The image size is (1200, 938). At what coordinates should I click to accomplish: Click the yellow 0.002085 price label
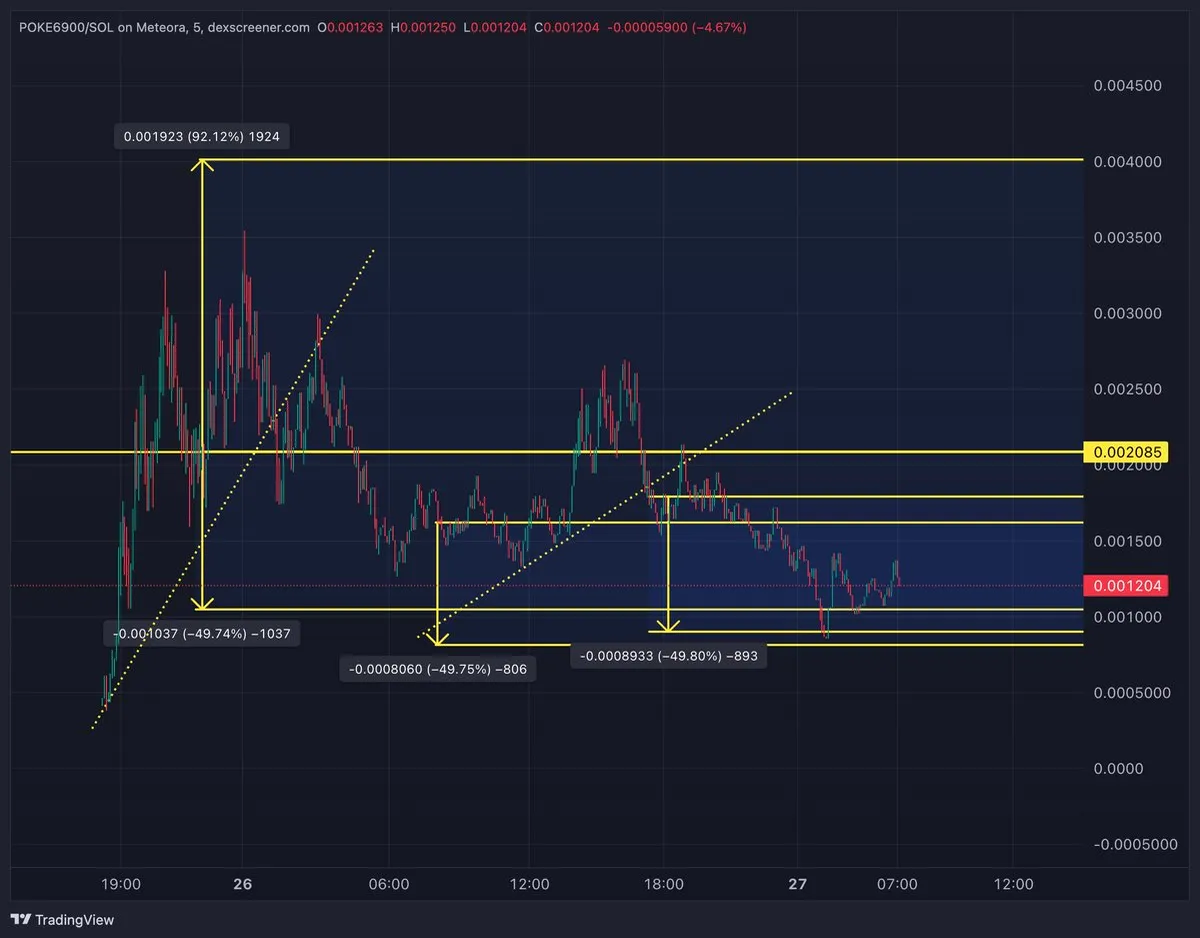(x=1127, y=452)
